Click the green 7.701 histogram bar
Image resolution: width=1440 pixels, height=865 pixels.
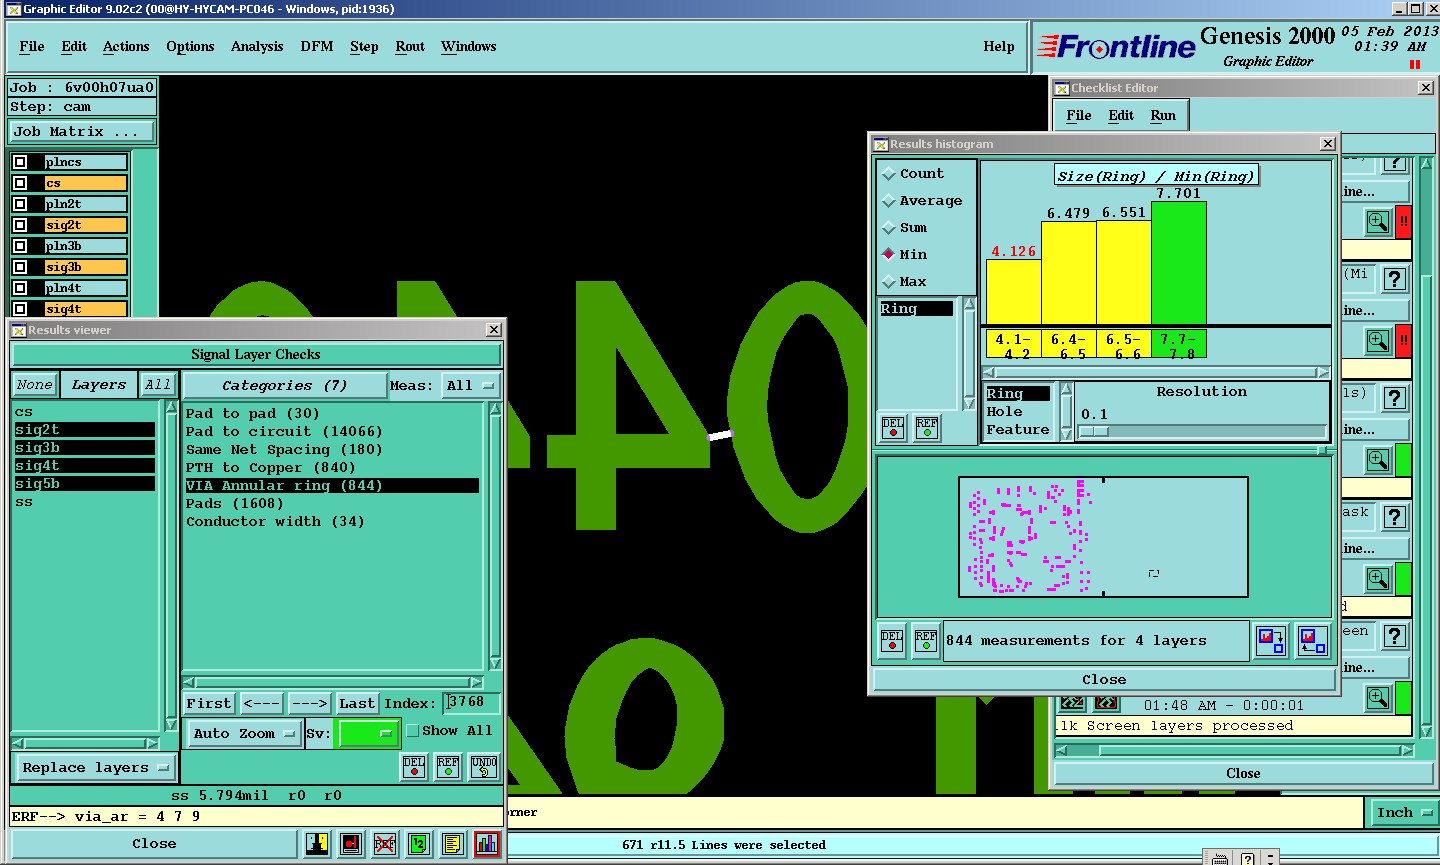(x=1179, y=263)
